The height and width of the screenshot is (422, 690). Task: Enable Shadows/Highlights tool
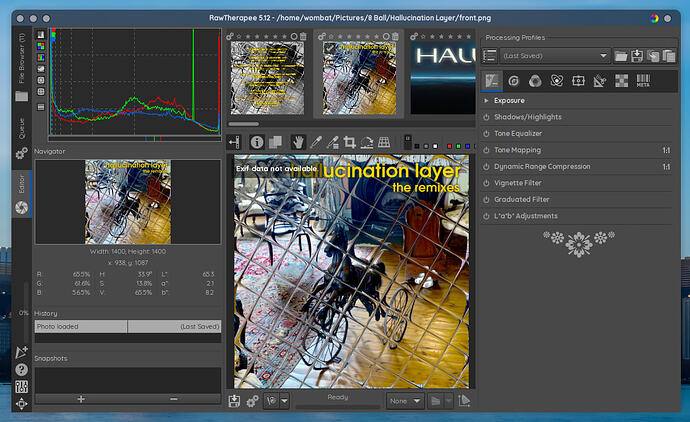[486, 117]
